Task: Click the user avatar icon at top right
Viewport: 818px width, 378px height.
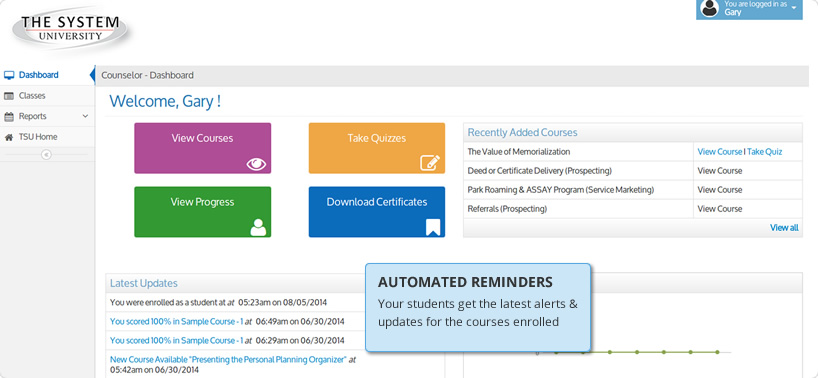Action: click(709, 8)
